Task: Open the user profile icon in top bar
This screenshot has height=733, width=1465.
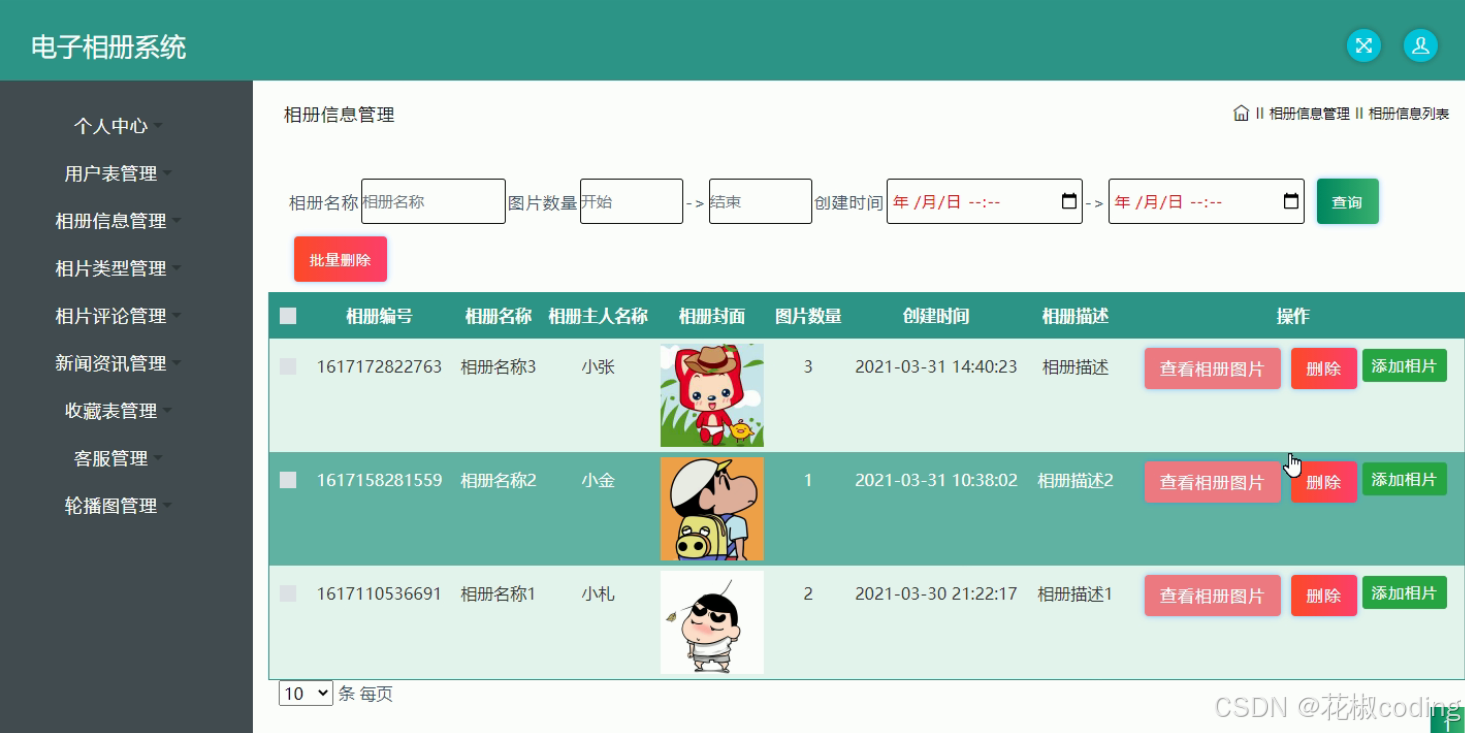Action: click(1420, 45)
